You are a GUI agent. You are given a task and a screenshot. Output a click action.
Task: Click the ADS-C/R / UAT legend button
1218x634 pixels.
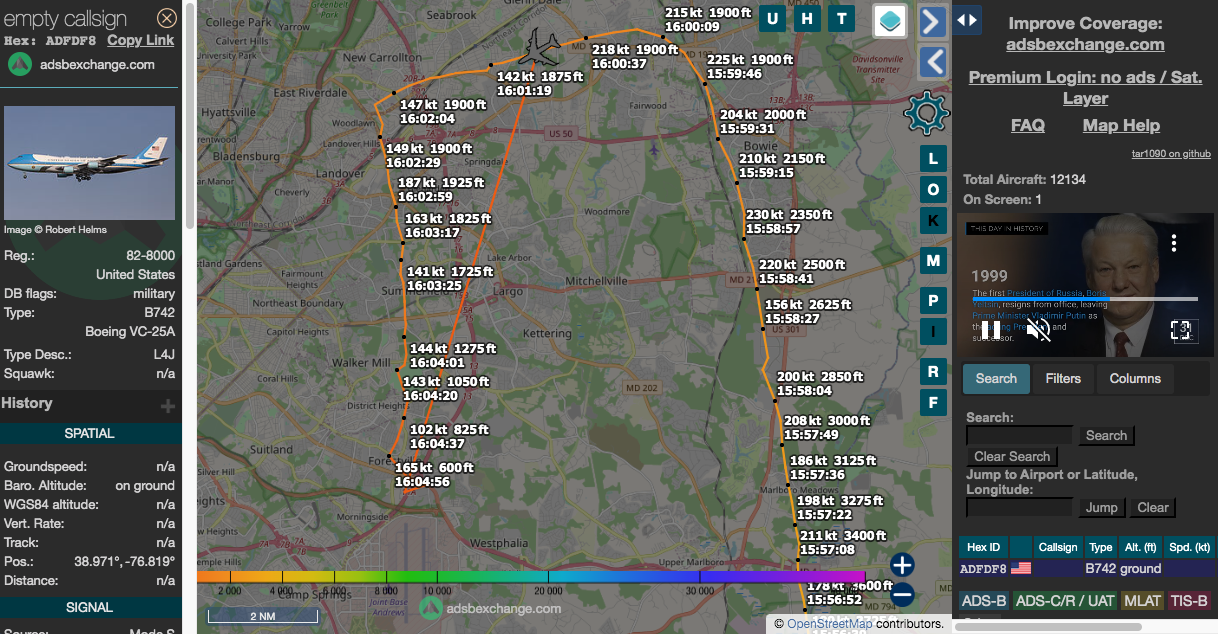coord(1064,601)
